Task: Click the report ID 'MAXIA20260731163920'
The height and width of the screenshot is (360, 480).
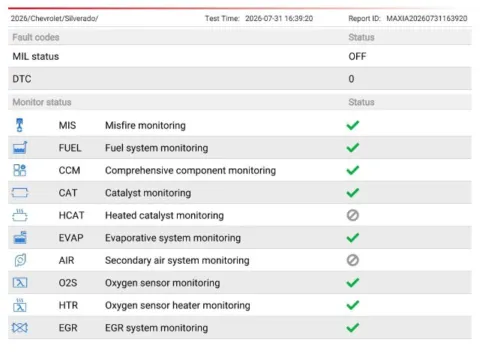Action: 427,18
